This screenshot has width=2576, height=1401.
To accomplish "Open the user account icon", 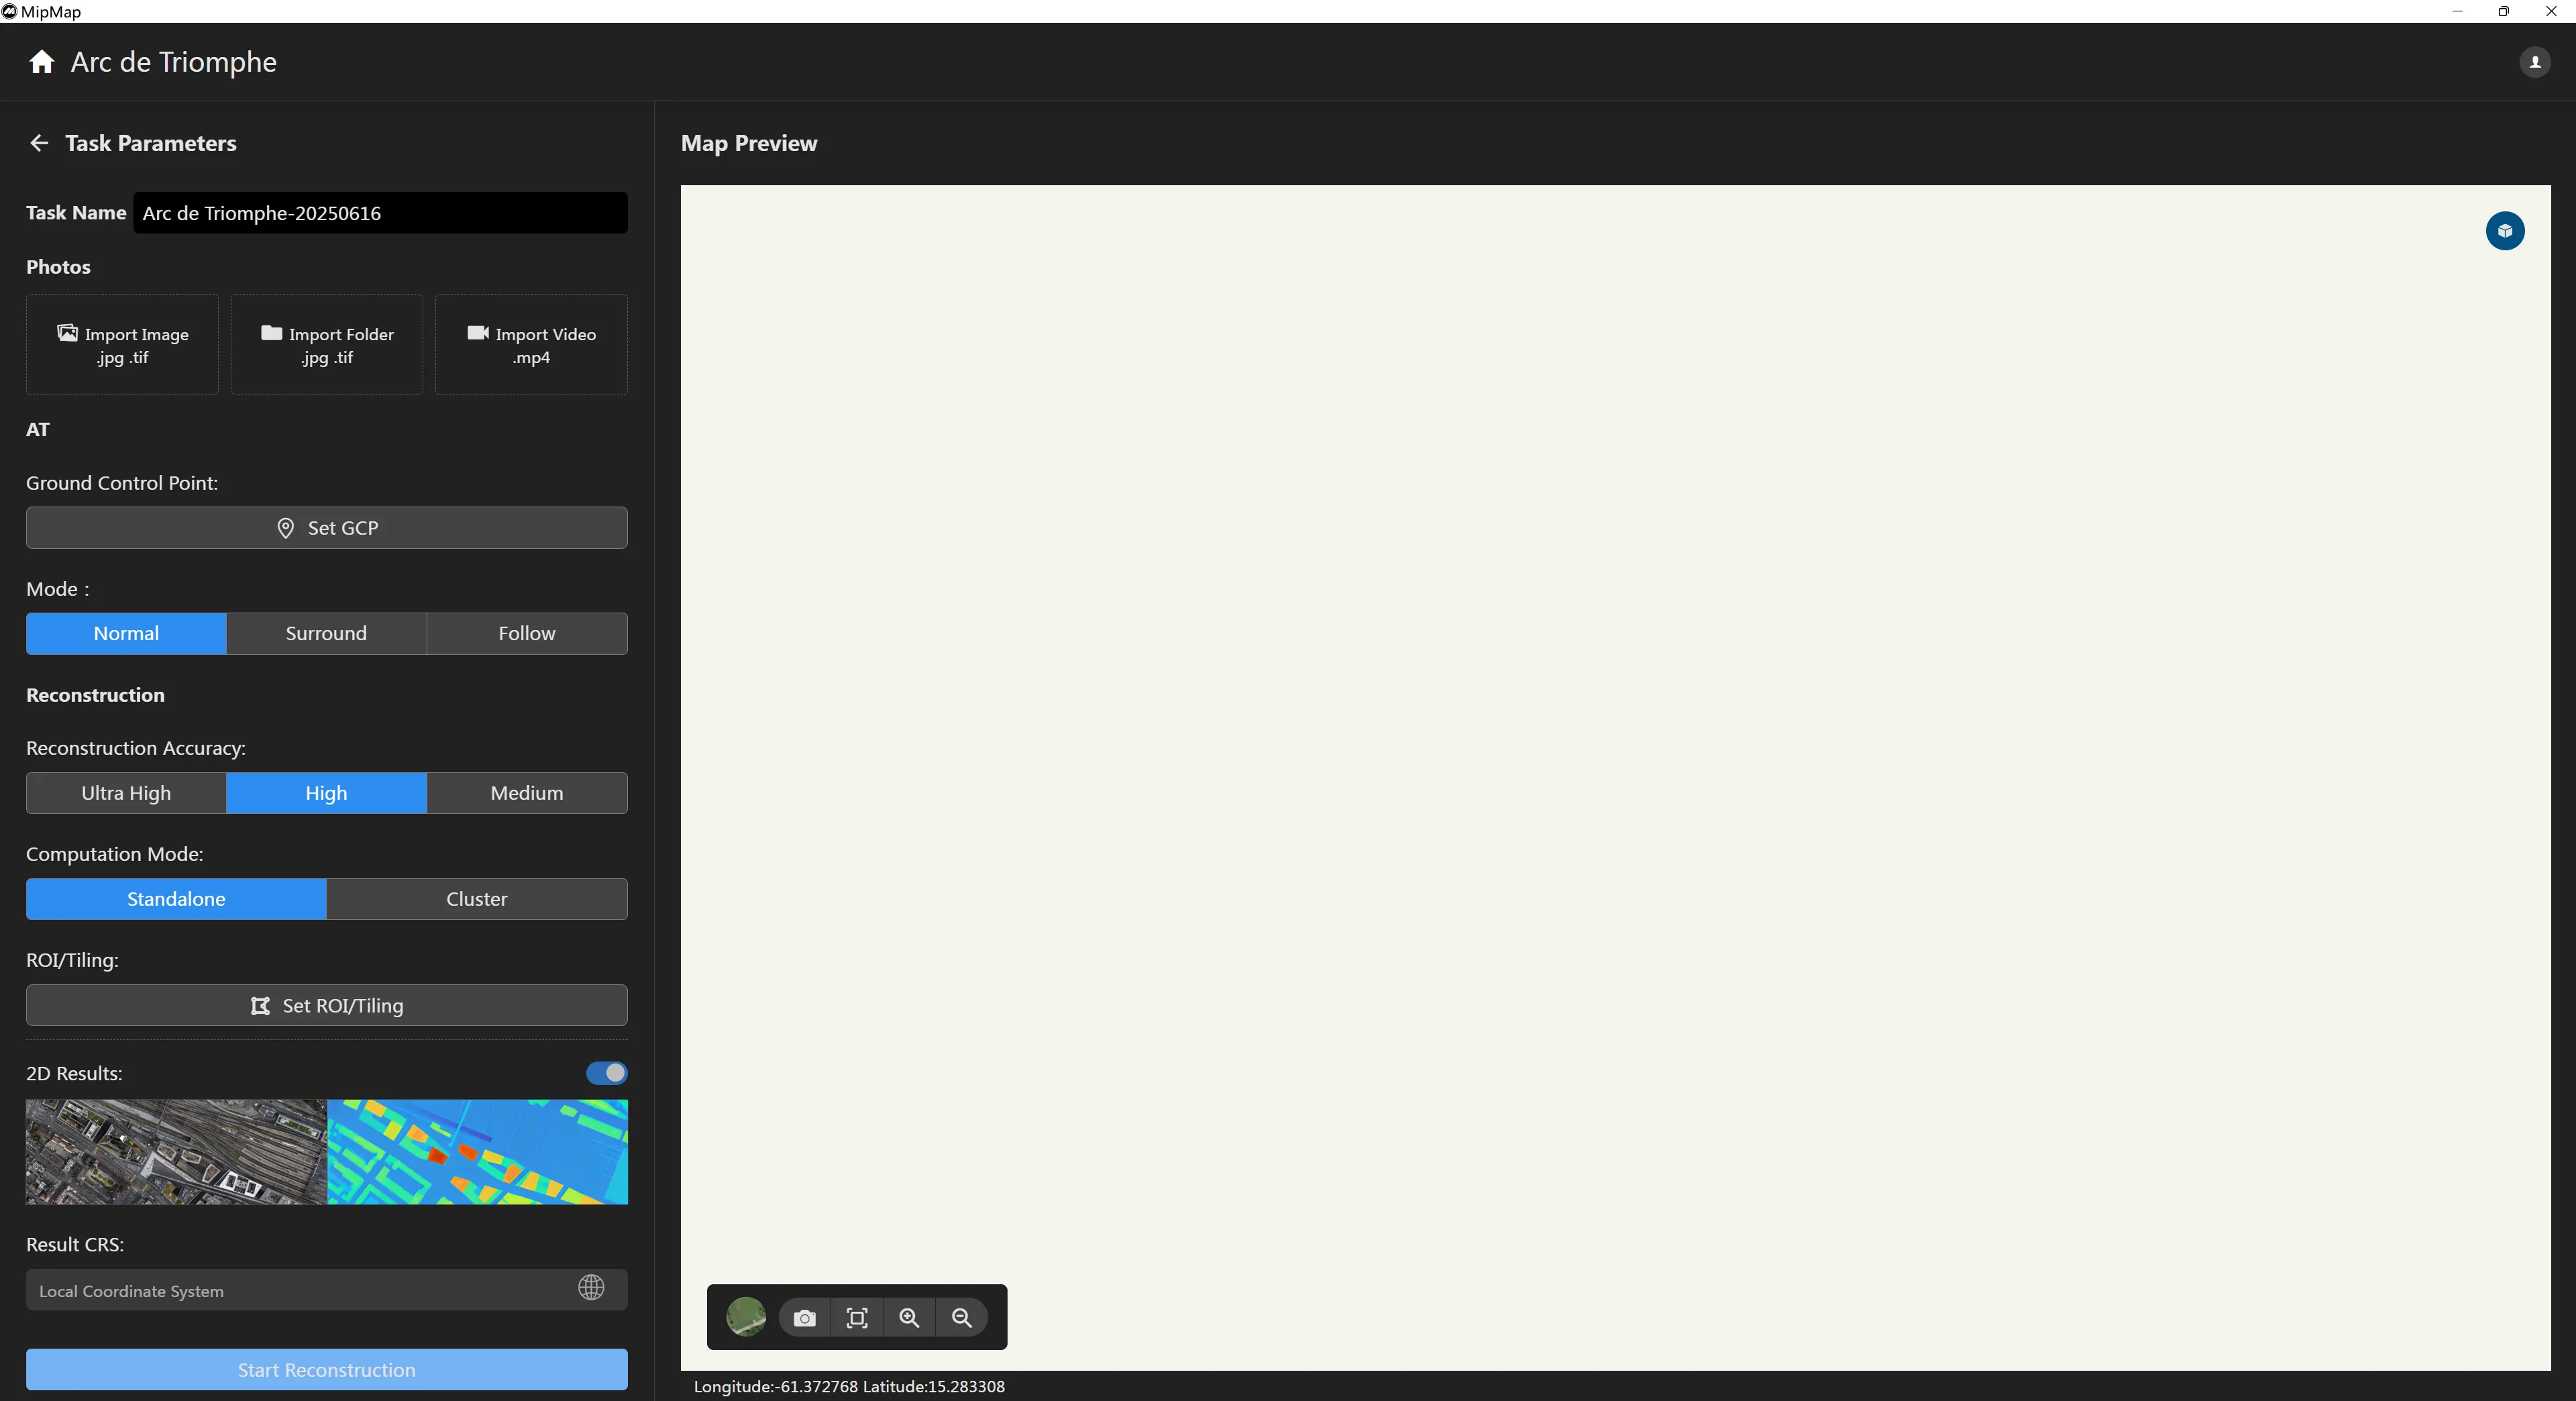I will pyautogui.click(x=2534, y=62).
